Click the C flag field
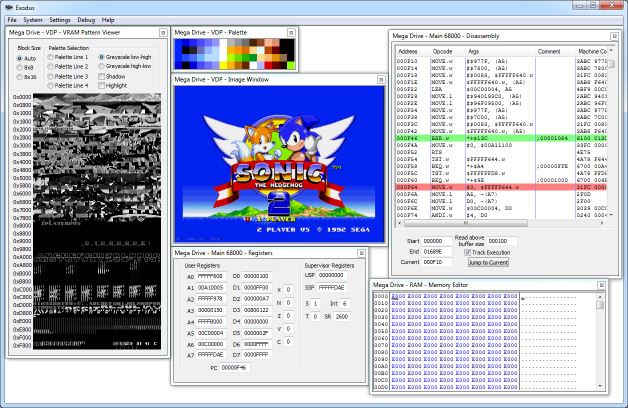The image size is (628, 408). (x=288, y=342)
